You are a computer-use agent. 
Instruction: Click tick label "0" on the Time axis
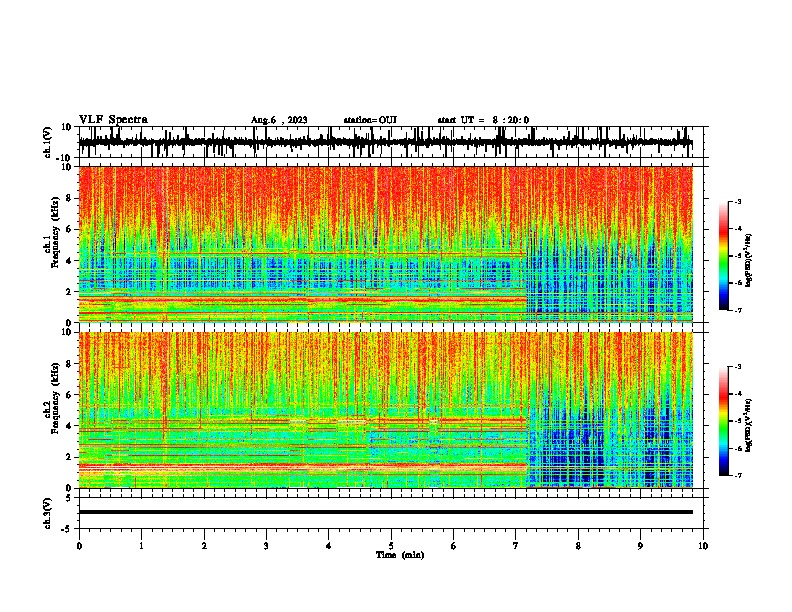tap(79, 546)
